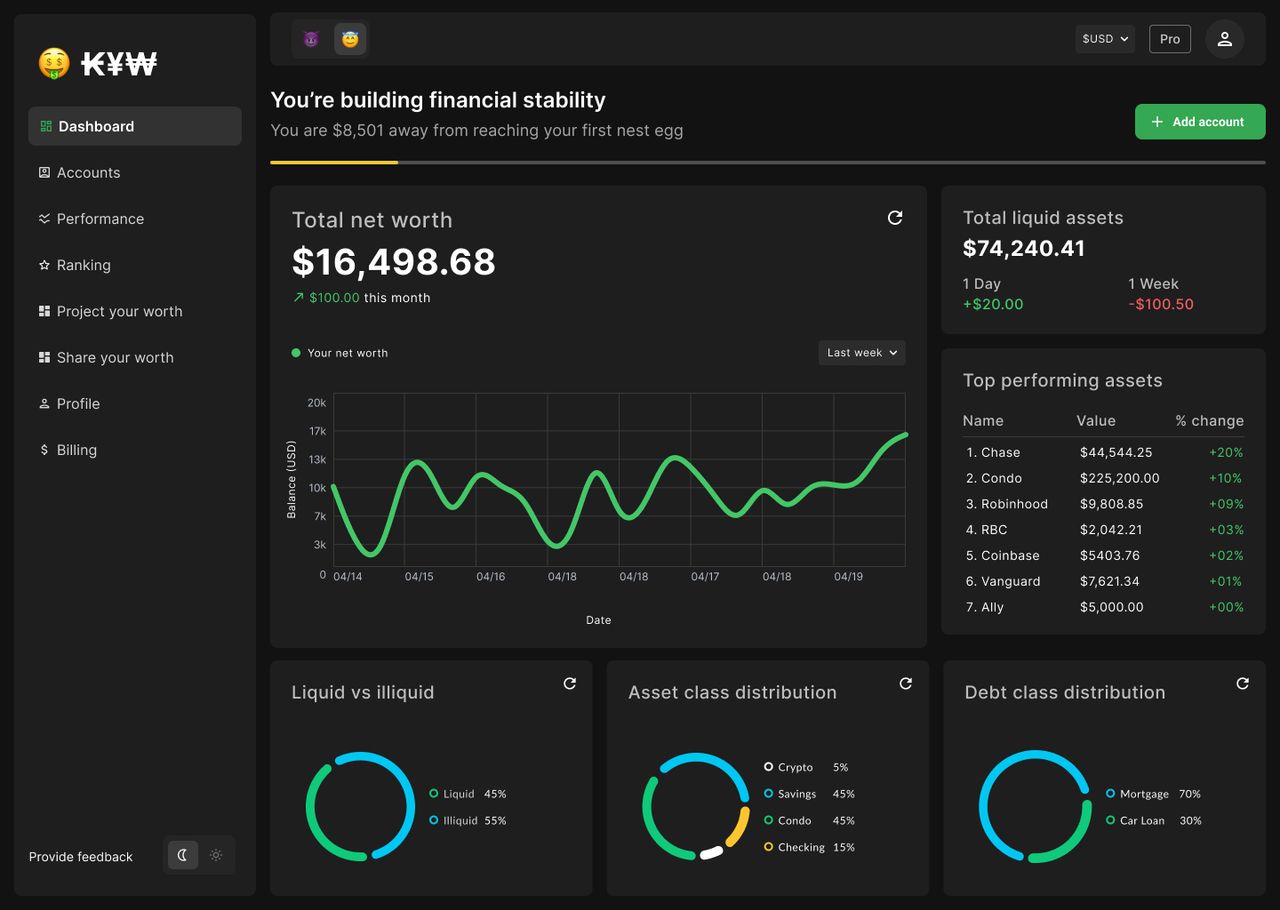
Task: Toggle the 'Your net worth' legend series
Action: click(339, 353)
